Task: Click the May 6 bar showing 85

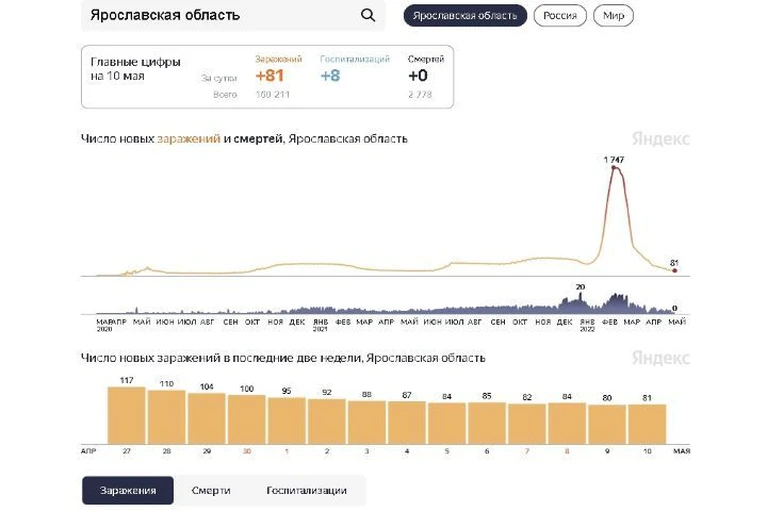Action: (487, 423)
